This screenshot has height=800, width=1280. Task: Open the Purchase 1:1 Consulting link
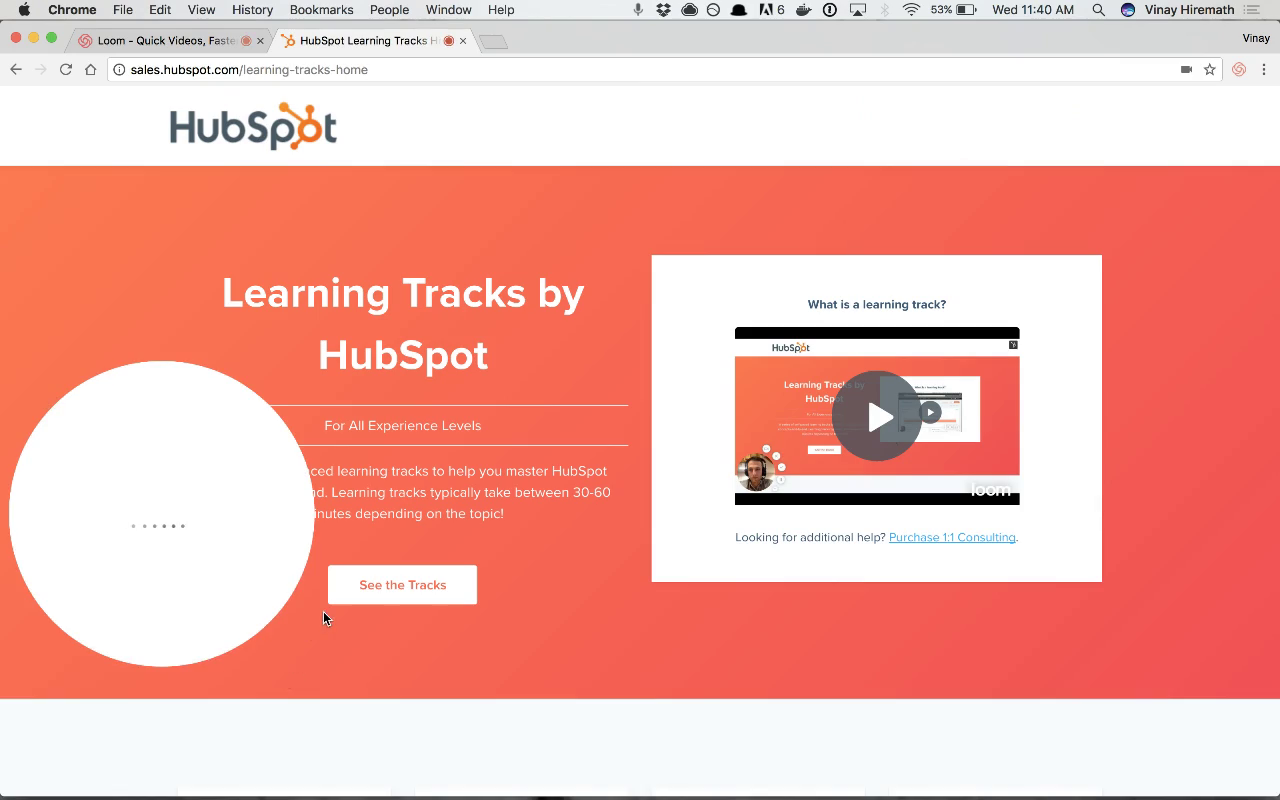click(x=952, y=538)
